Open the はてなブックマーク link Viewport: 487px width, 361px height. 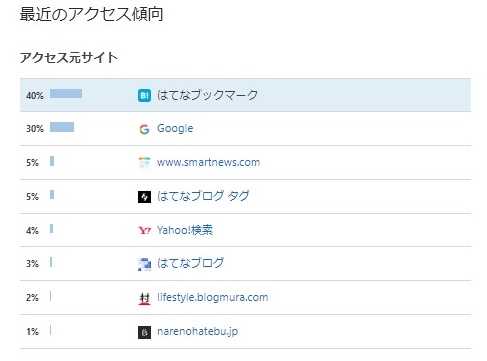[x=207, y=95]
